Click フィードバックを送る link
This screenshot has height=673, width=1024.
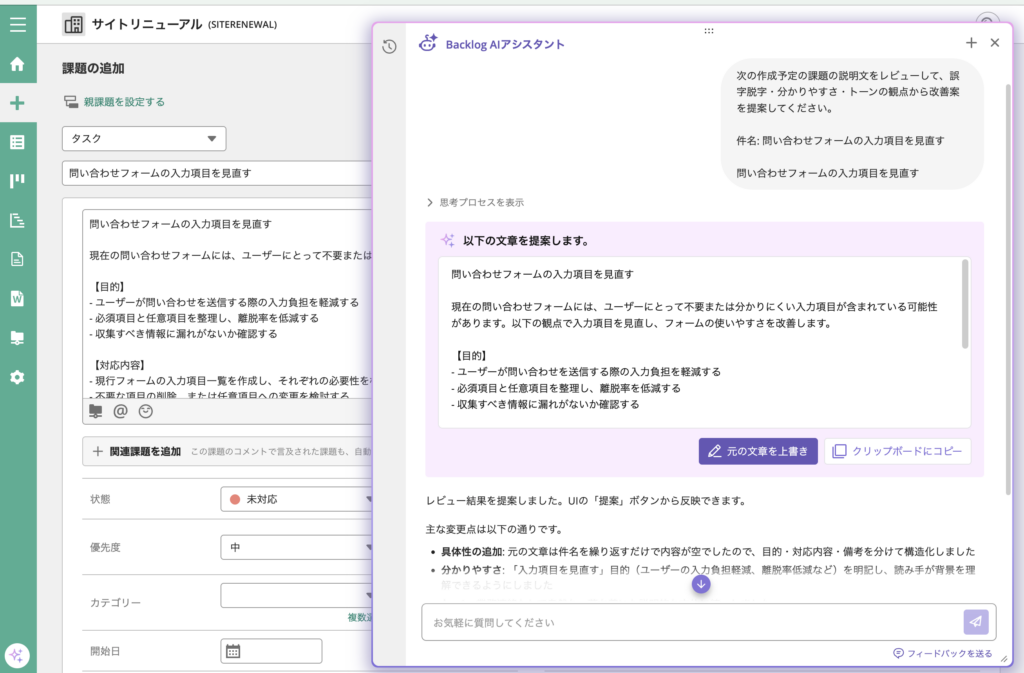point(942,653)
